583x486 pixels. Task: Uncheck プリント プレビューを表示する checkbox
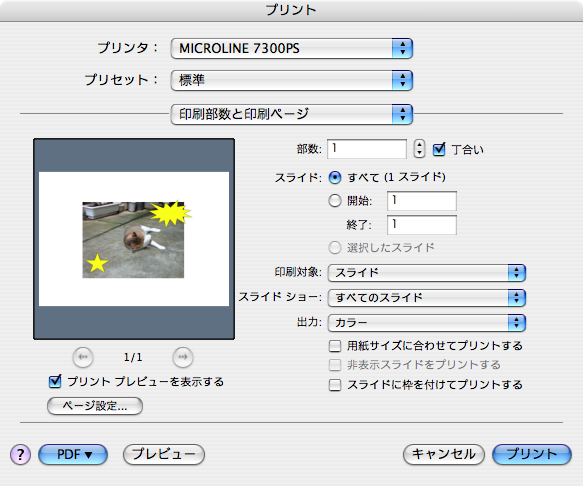click(55, 381)
